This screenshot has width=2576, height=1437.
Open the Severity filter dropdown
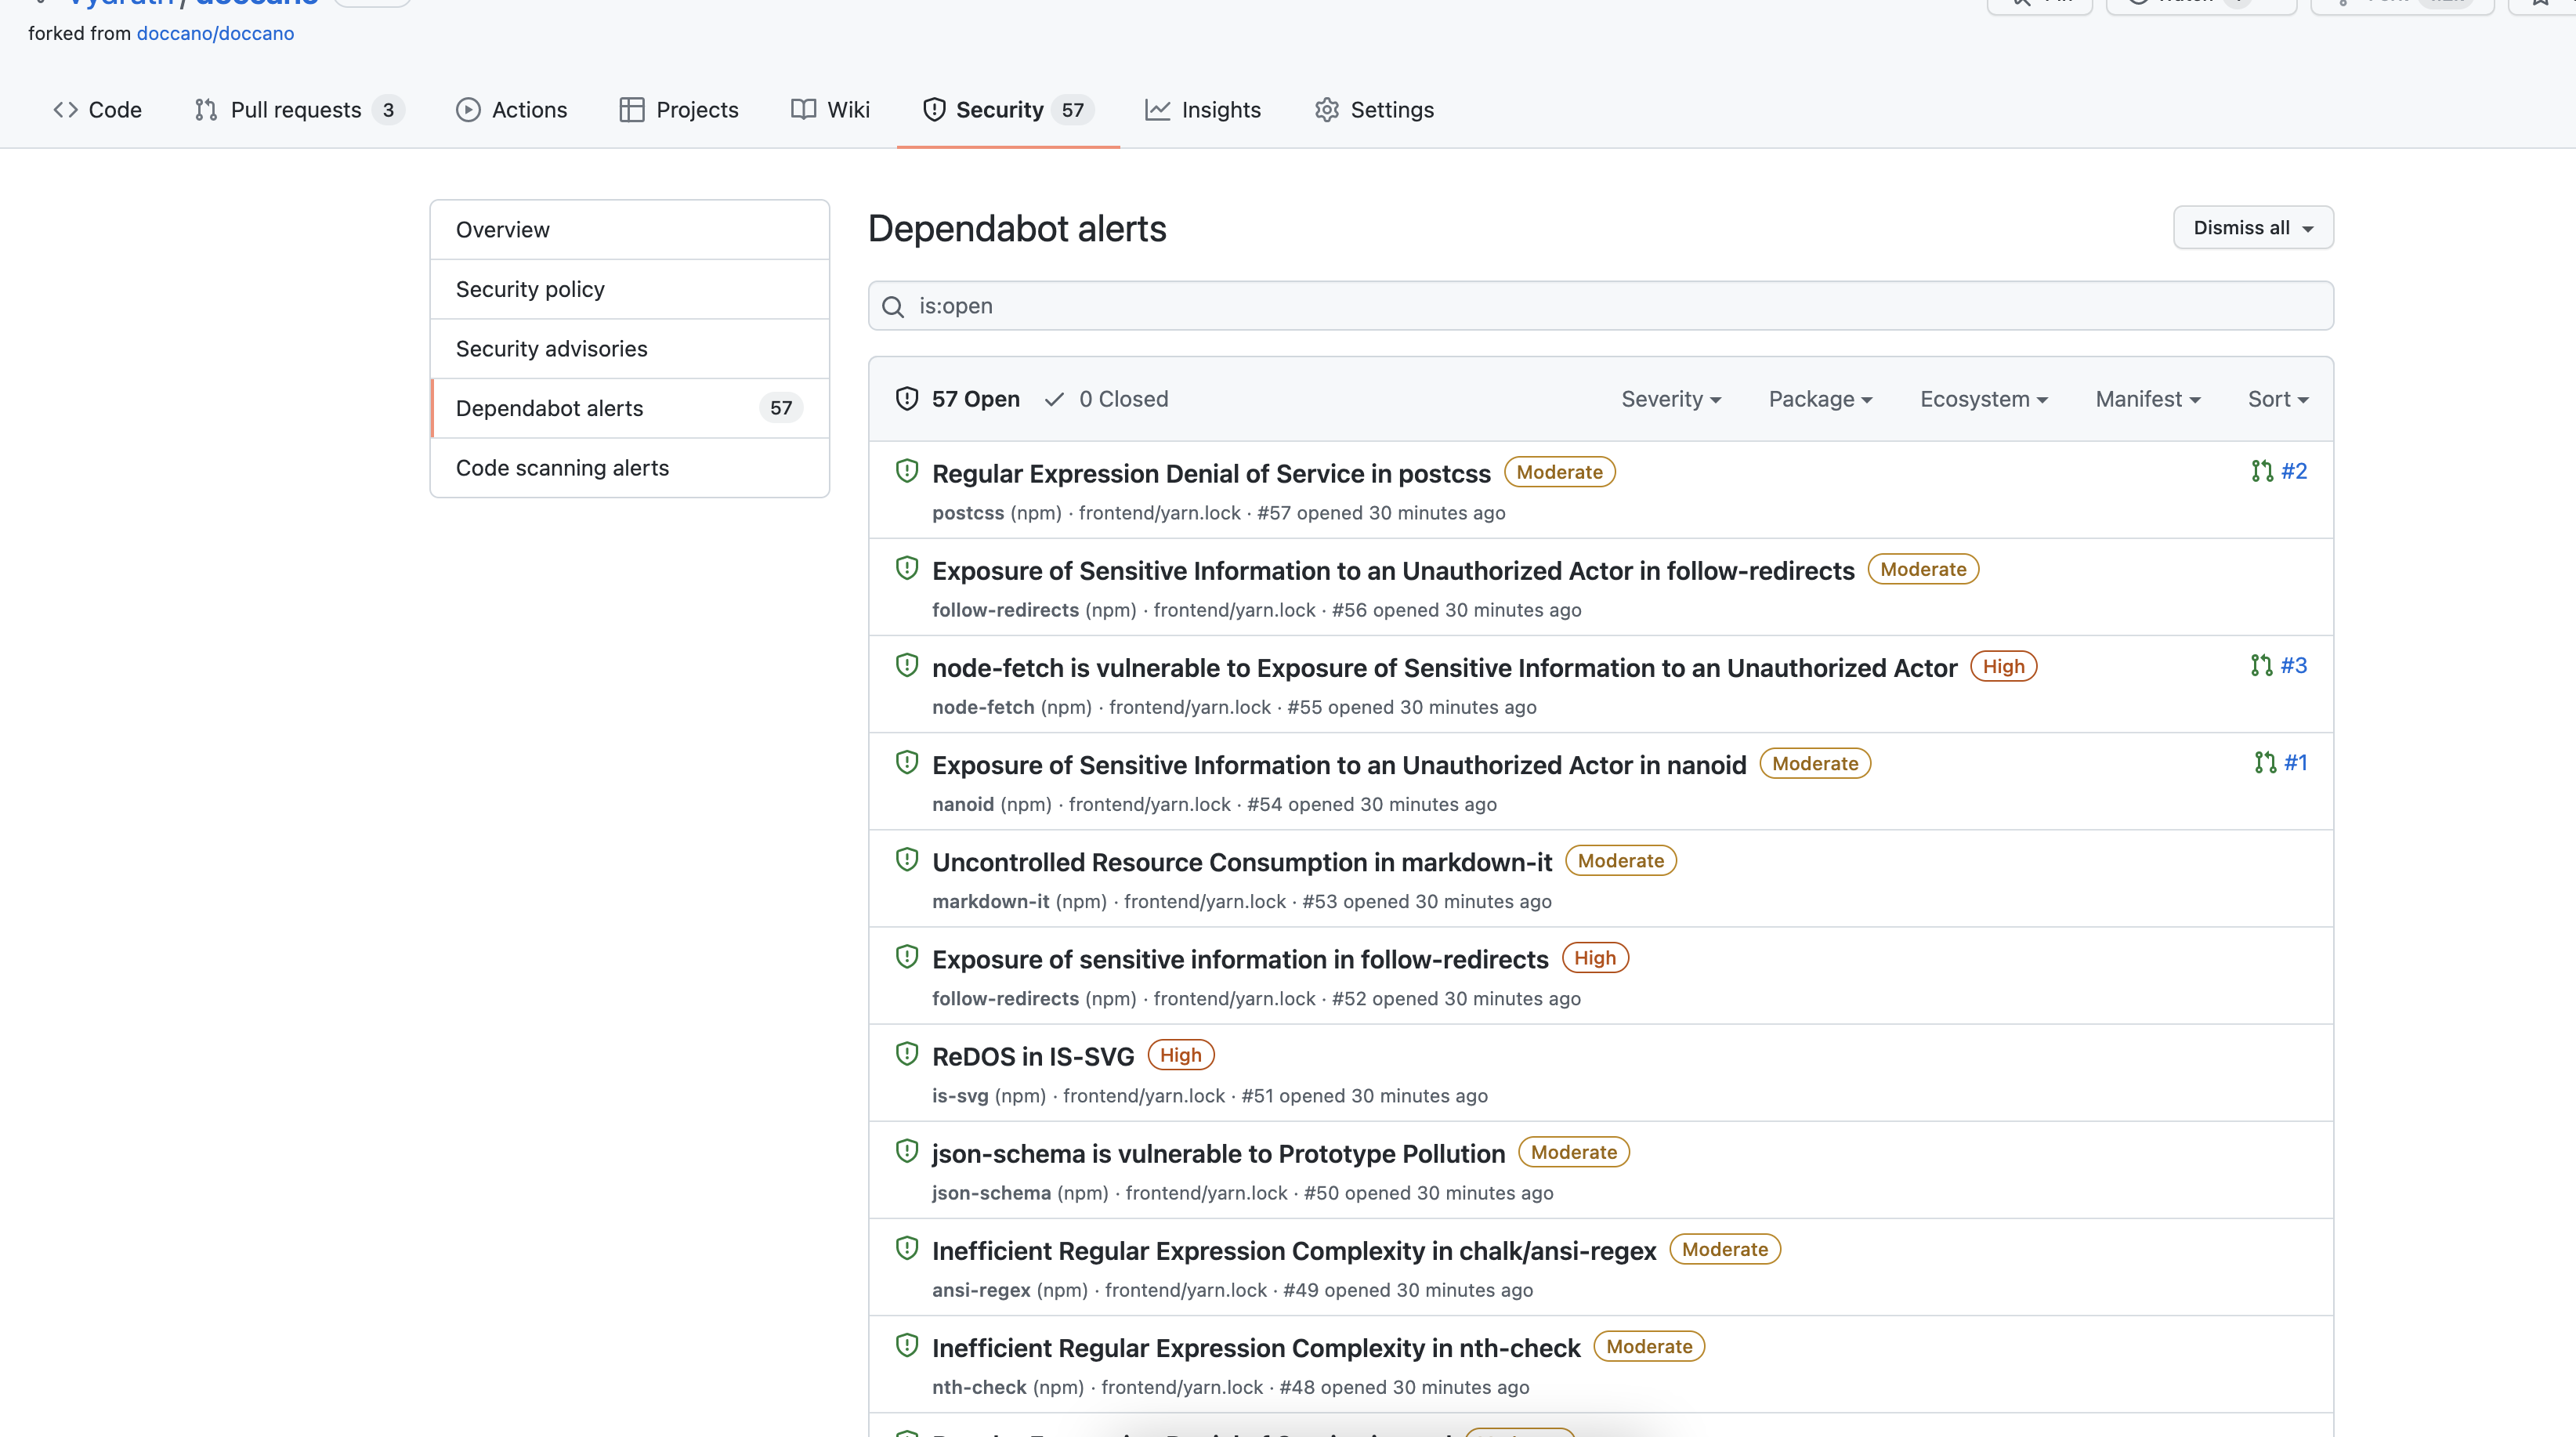click(1670, 398)
